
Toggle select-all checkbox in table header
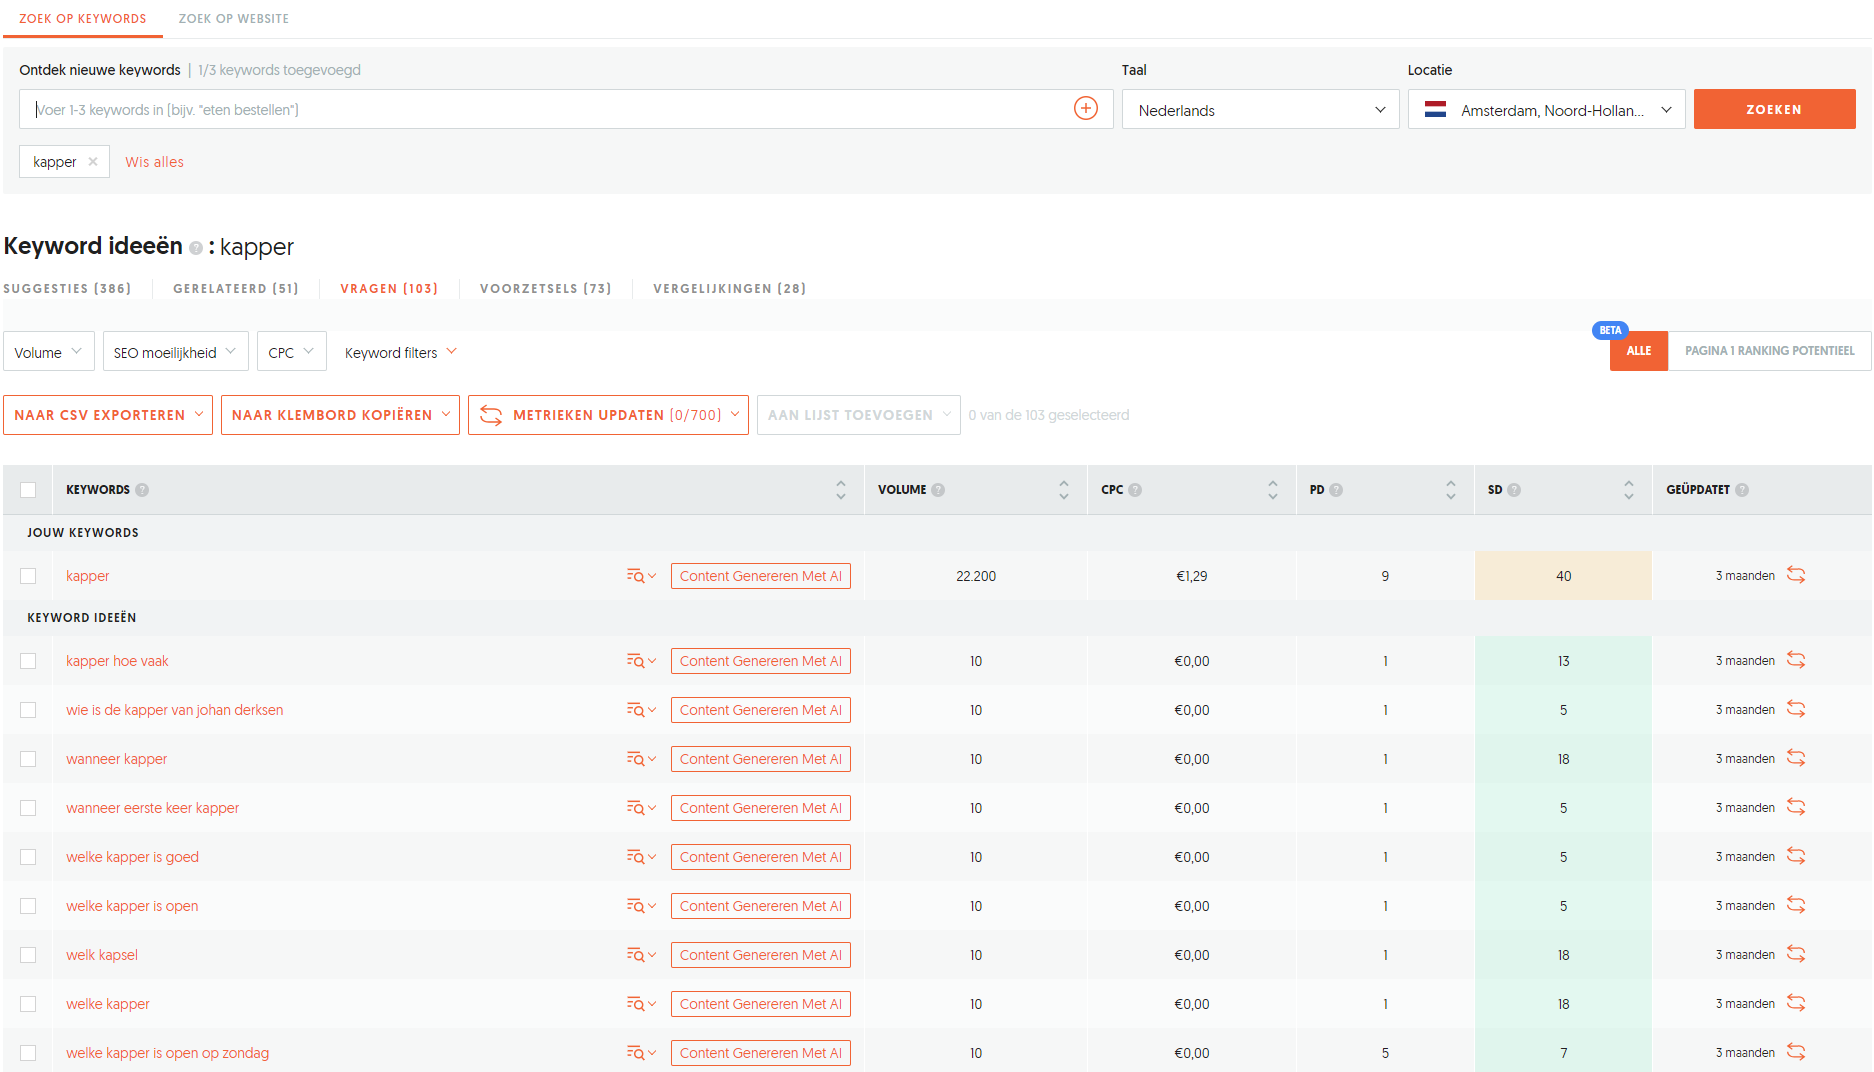pos(28,490)
